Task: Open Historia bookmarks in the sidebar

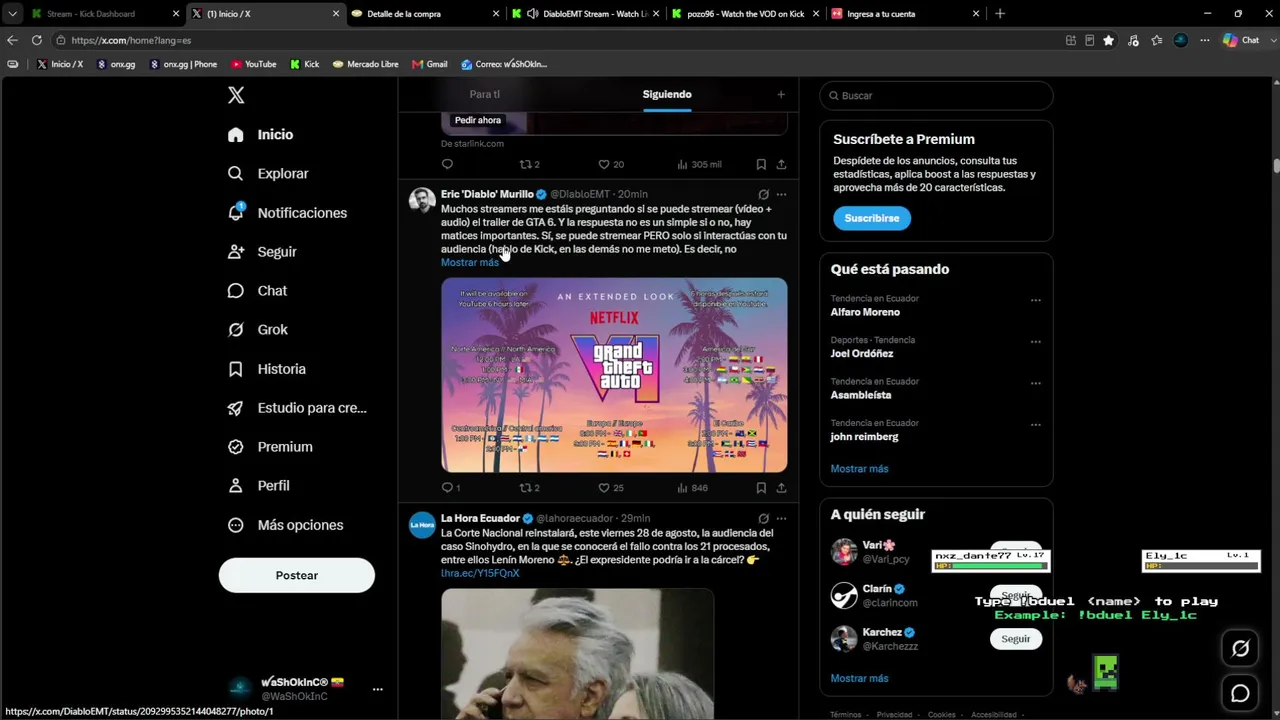Action: (266, 368)
